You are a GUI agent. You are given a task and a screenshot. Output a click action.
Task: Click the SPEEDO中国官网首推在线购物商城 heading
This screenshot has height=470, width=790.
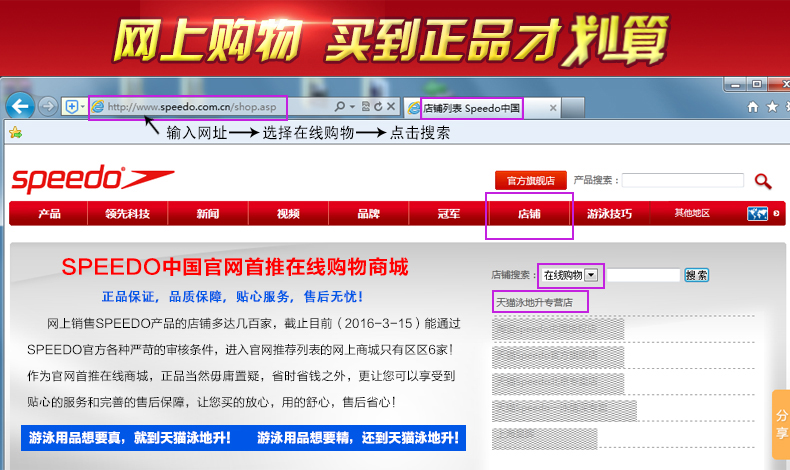pos(235,266)
